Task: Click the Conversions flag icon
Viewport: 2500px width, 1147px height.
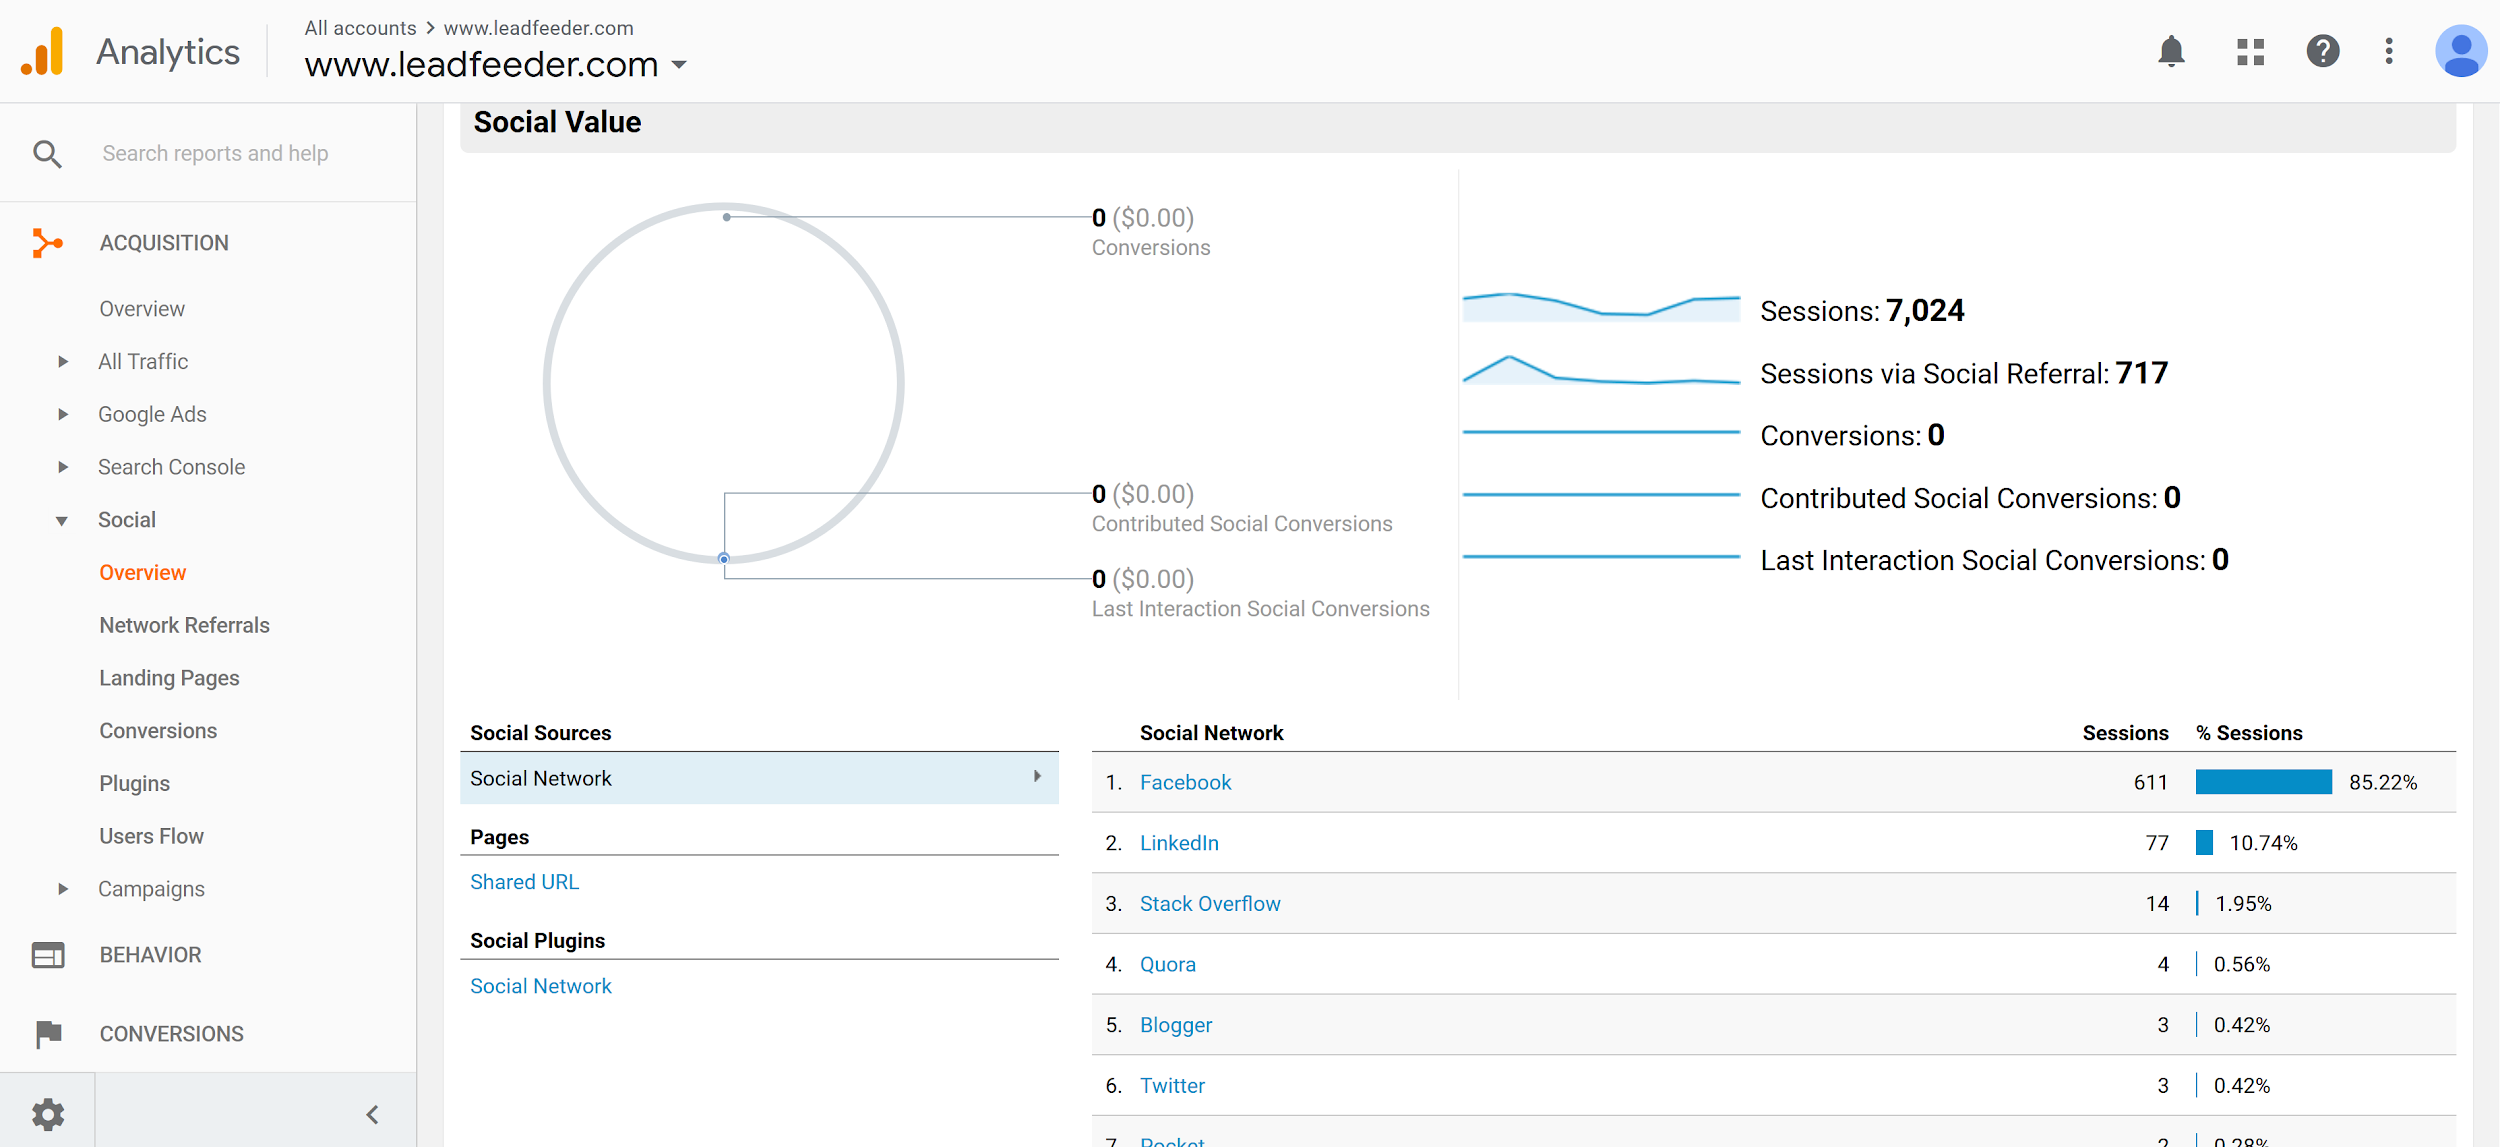Action: click(x=47, y=1034)
